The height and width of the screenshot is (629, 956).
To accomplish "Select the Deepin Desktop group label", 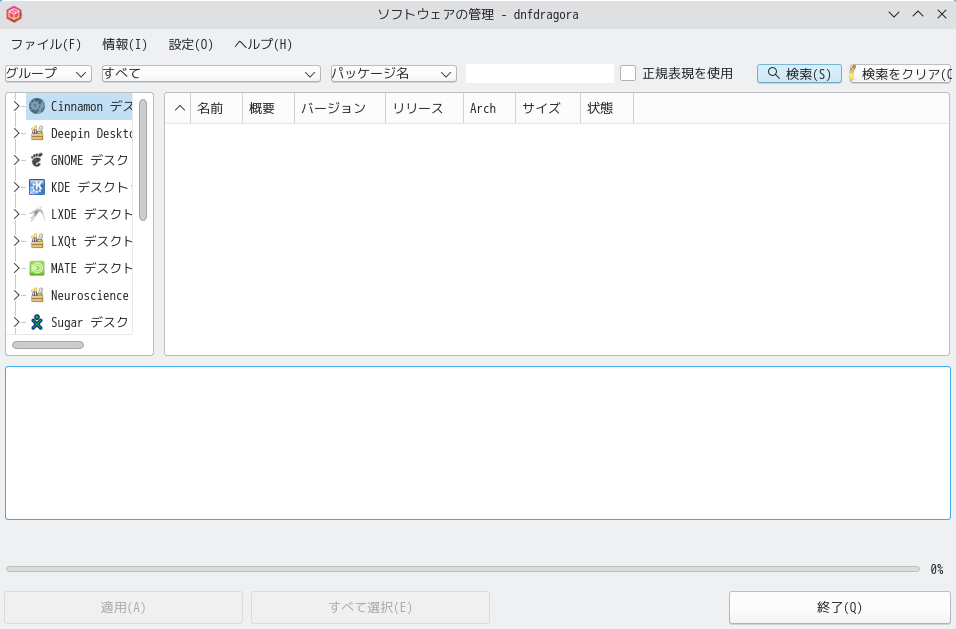I will pyautogui.click(x=91, y=133).
